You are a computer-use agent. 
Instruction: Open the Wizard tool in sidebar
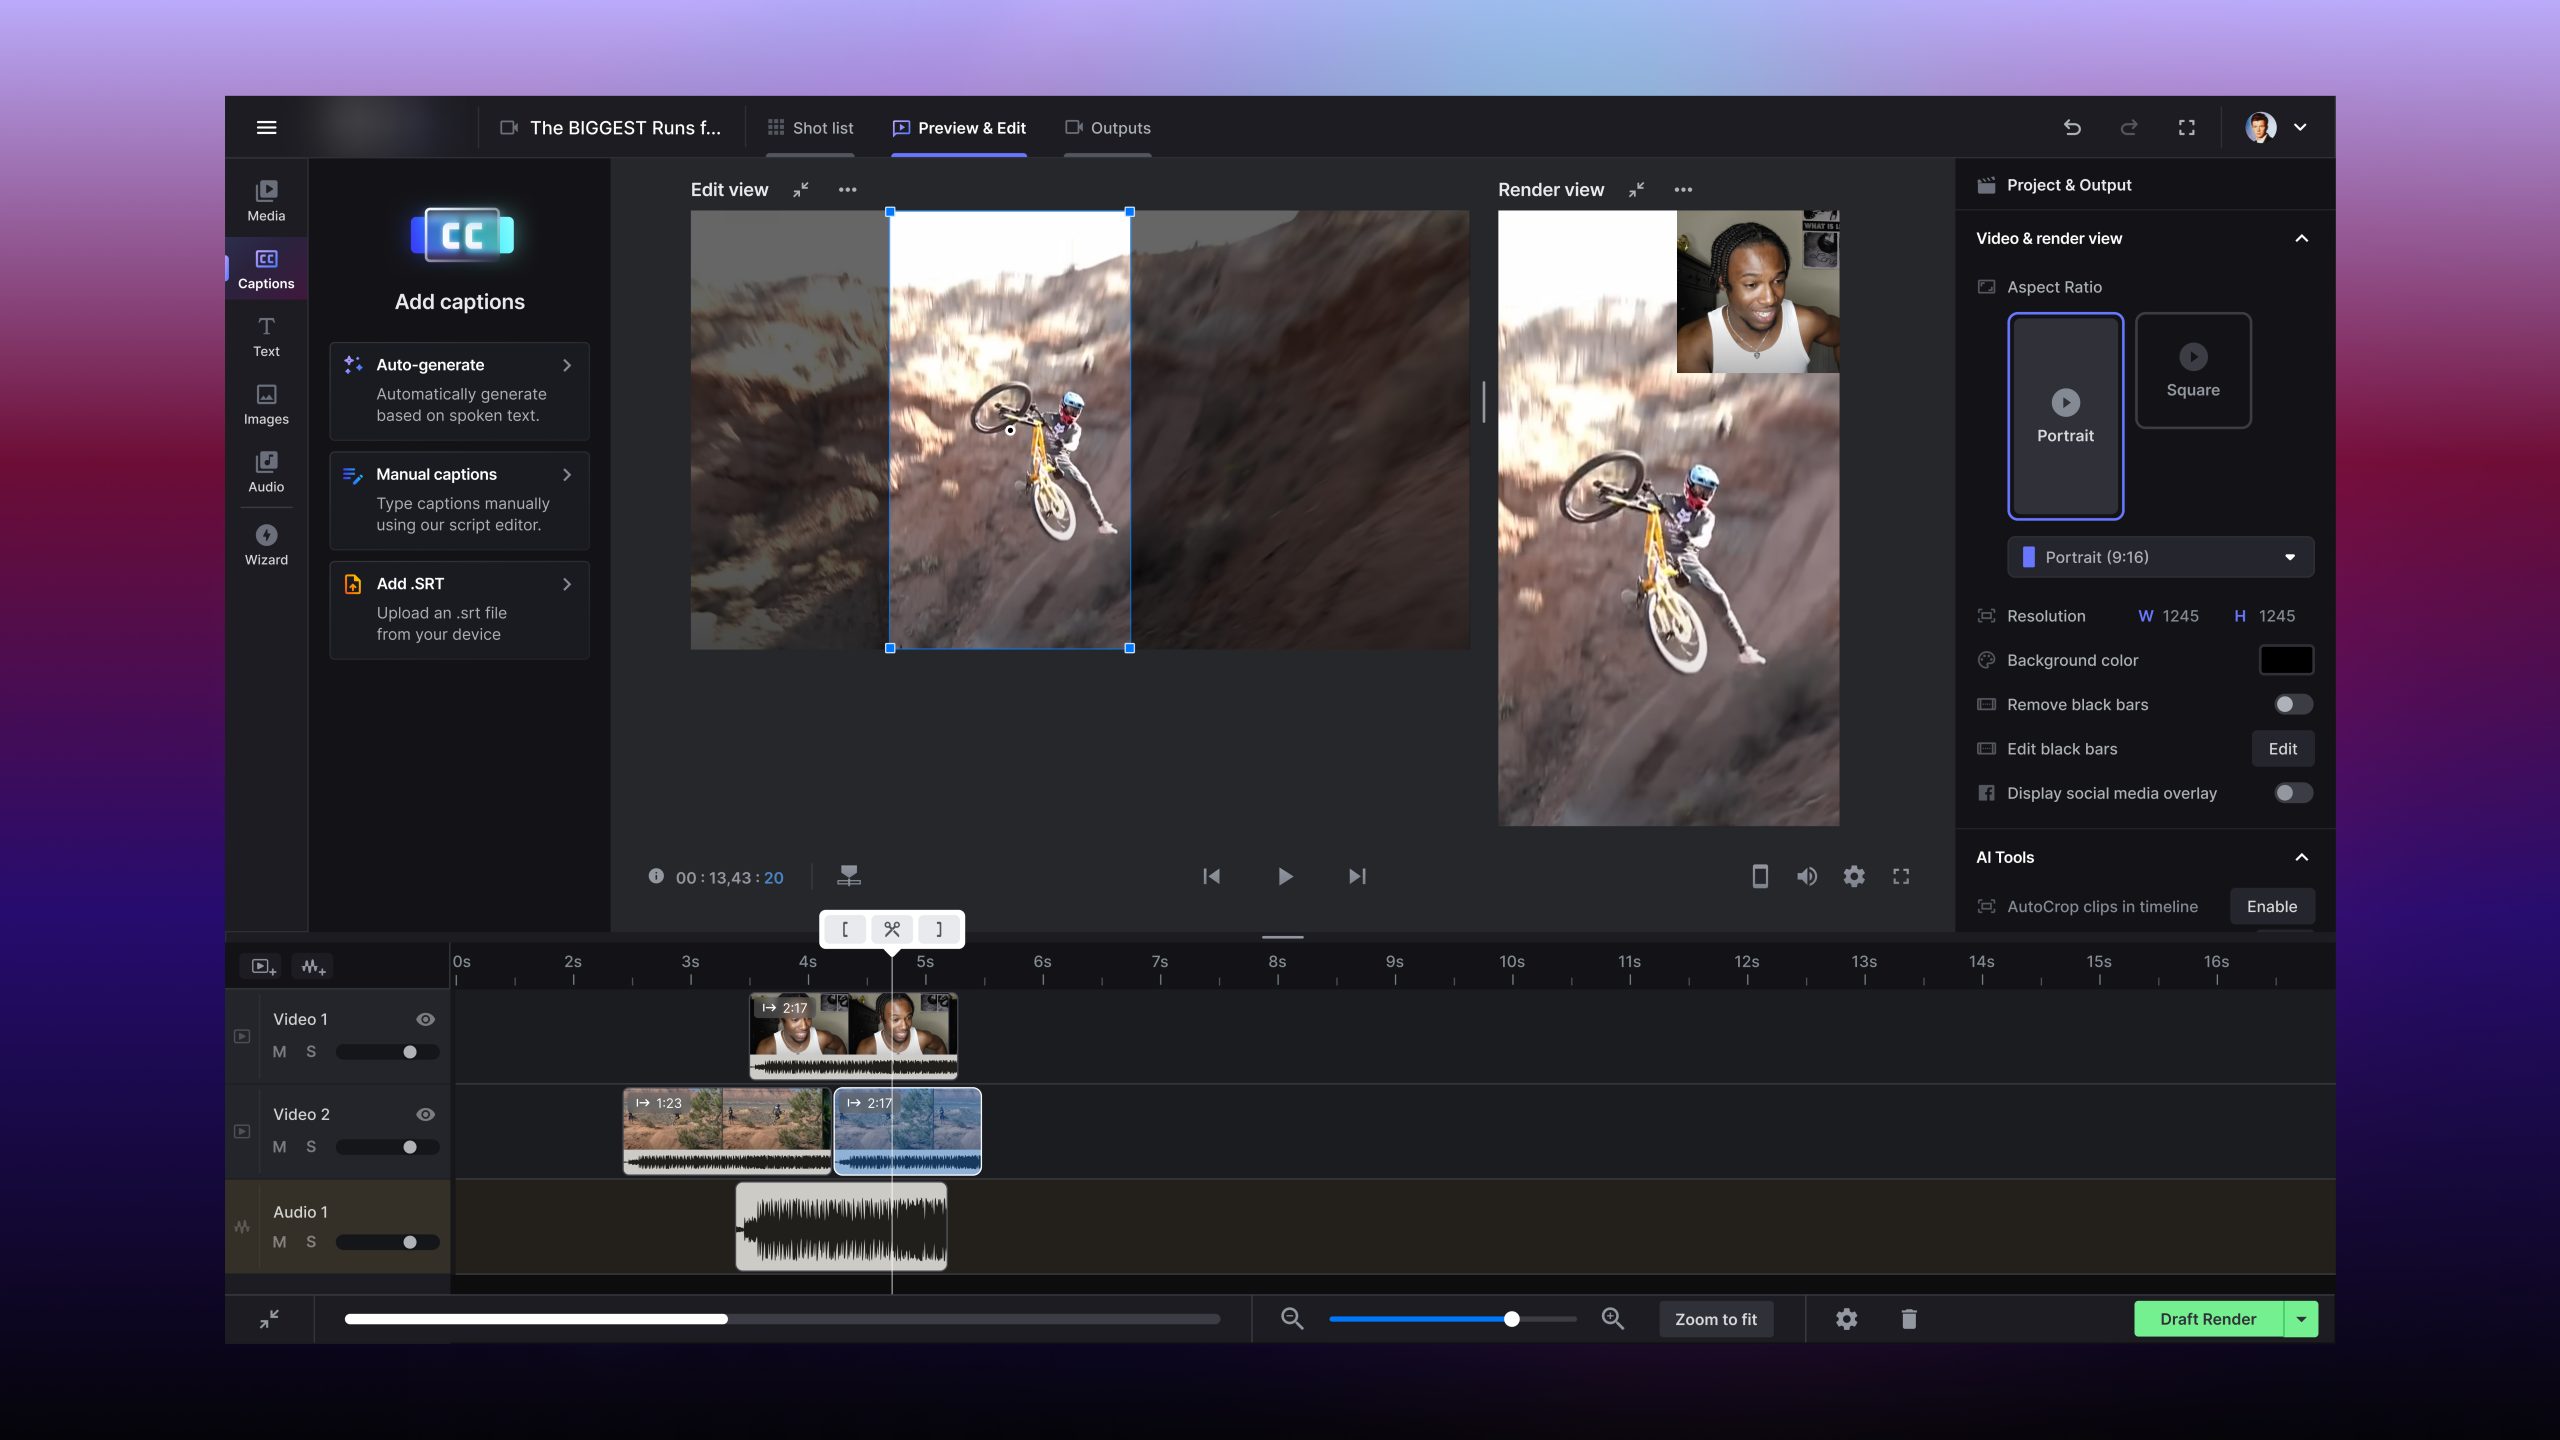(x=266, y=544)
